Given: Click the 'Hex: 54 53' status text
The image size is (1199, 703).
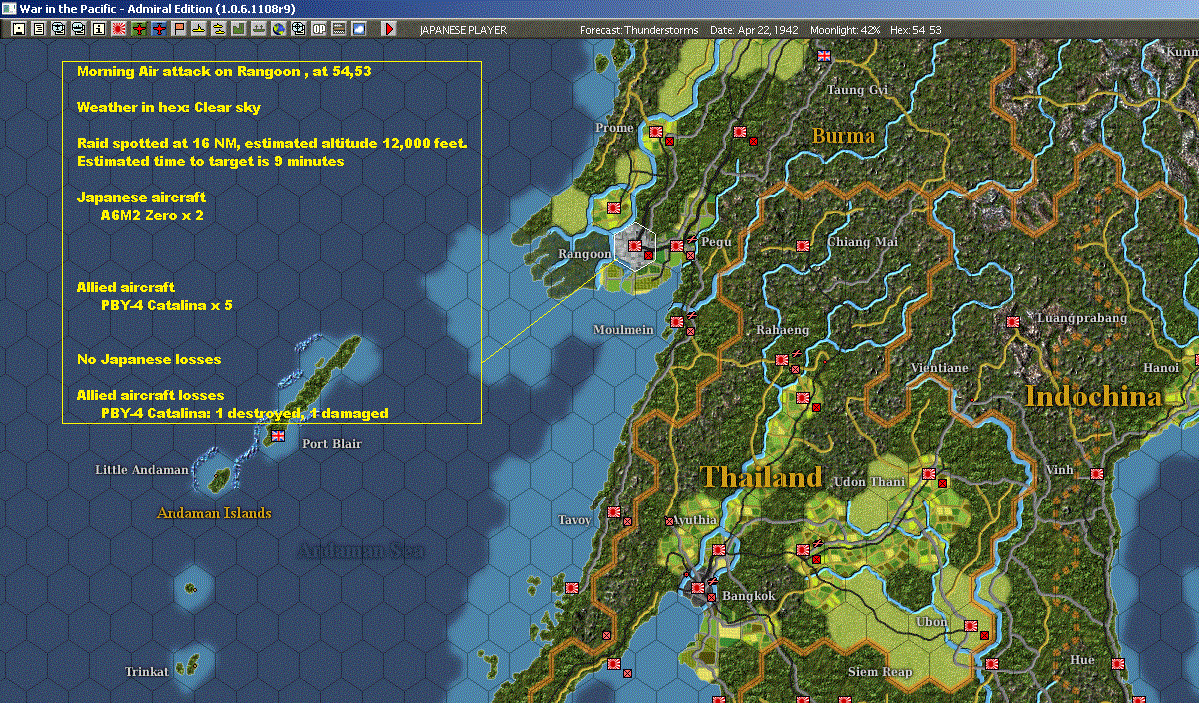Looking at the screenshot, I should click(915, 30).
